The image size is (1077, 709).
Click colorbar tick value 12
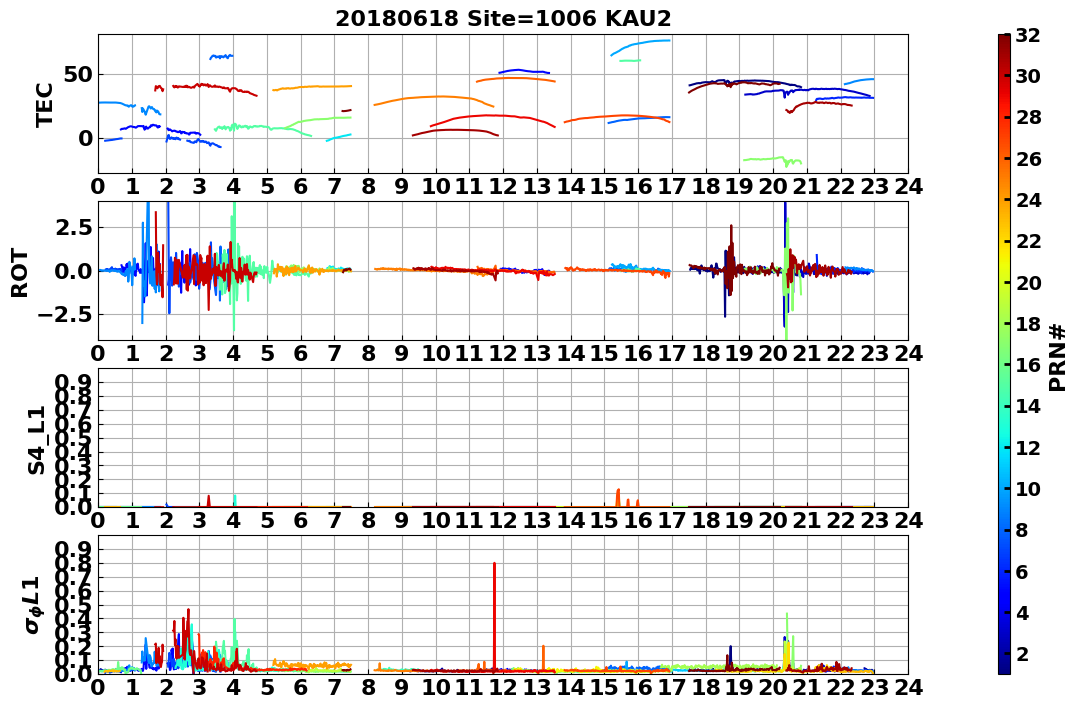(x=1027, y=447)
